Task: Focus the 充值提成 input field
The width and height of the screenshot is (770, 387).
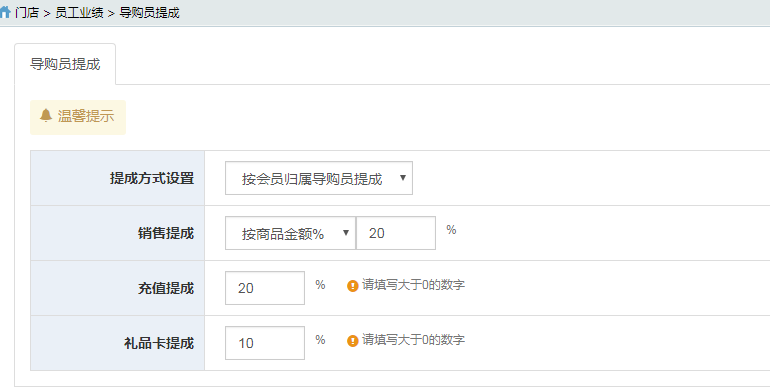Action: coord(265,288)
